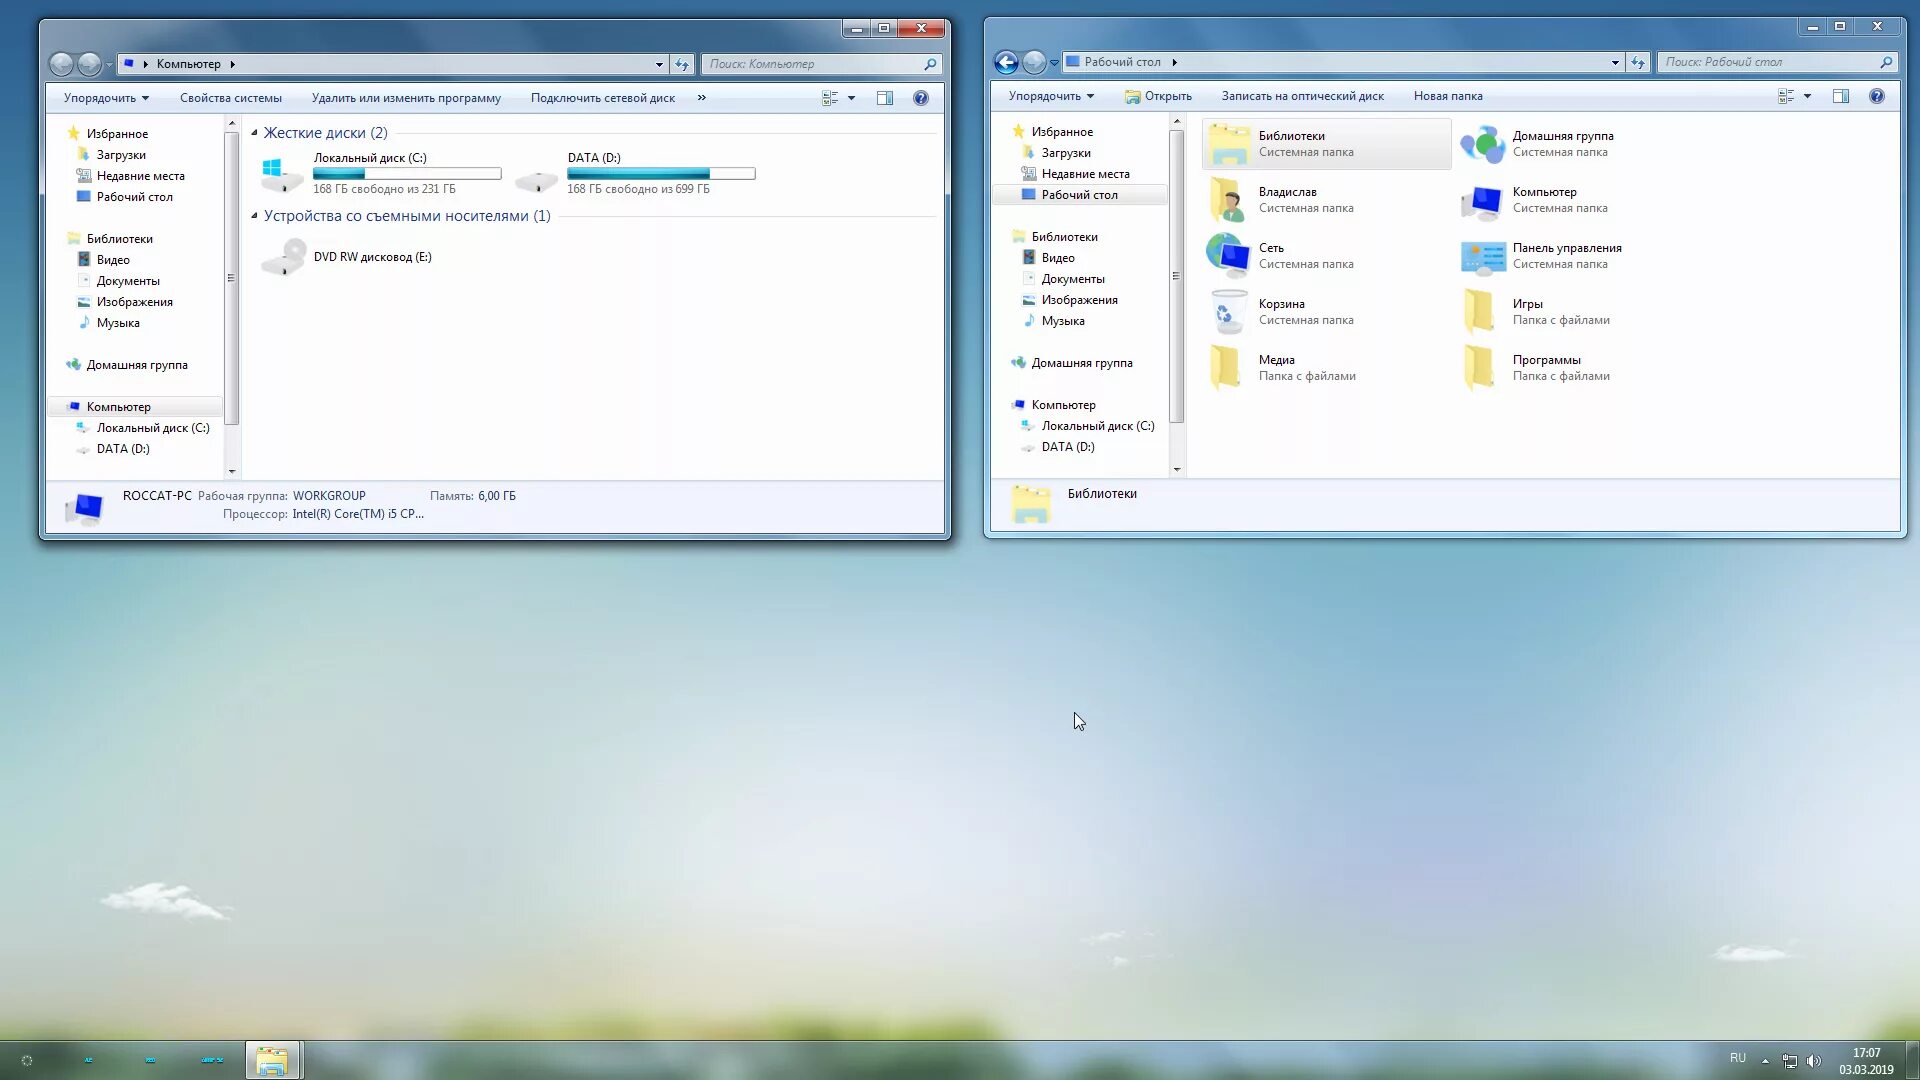
Task: Select Изображения in Рабочий стол window sidebar
Action: pos(1079,300)
